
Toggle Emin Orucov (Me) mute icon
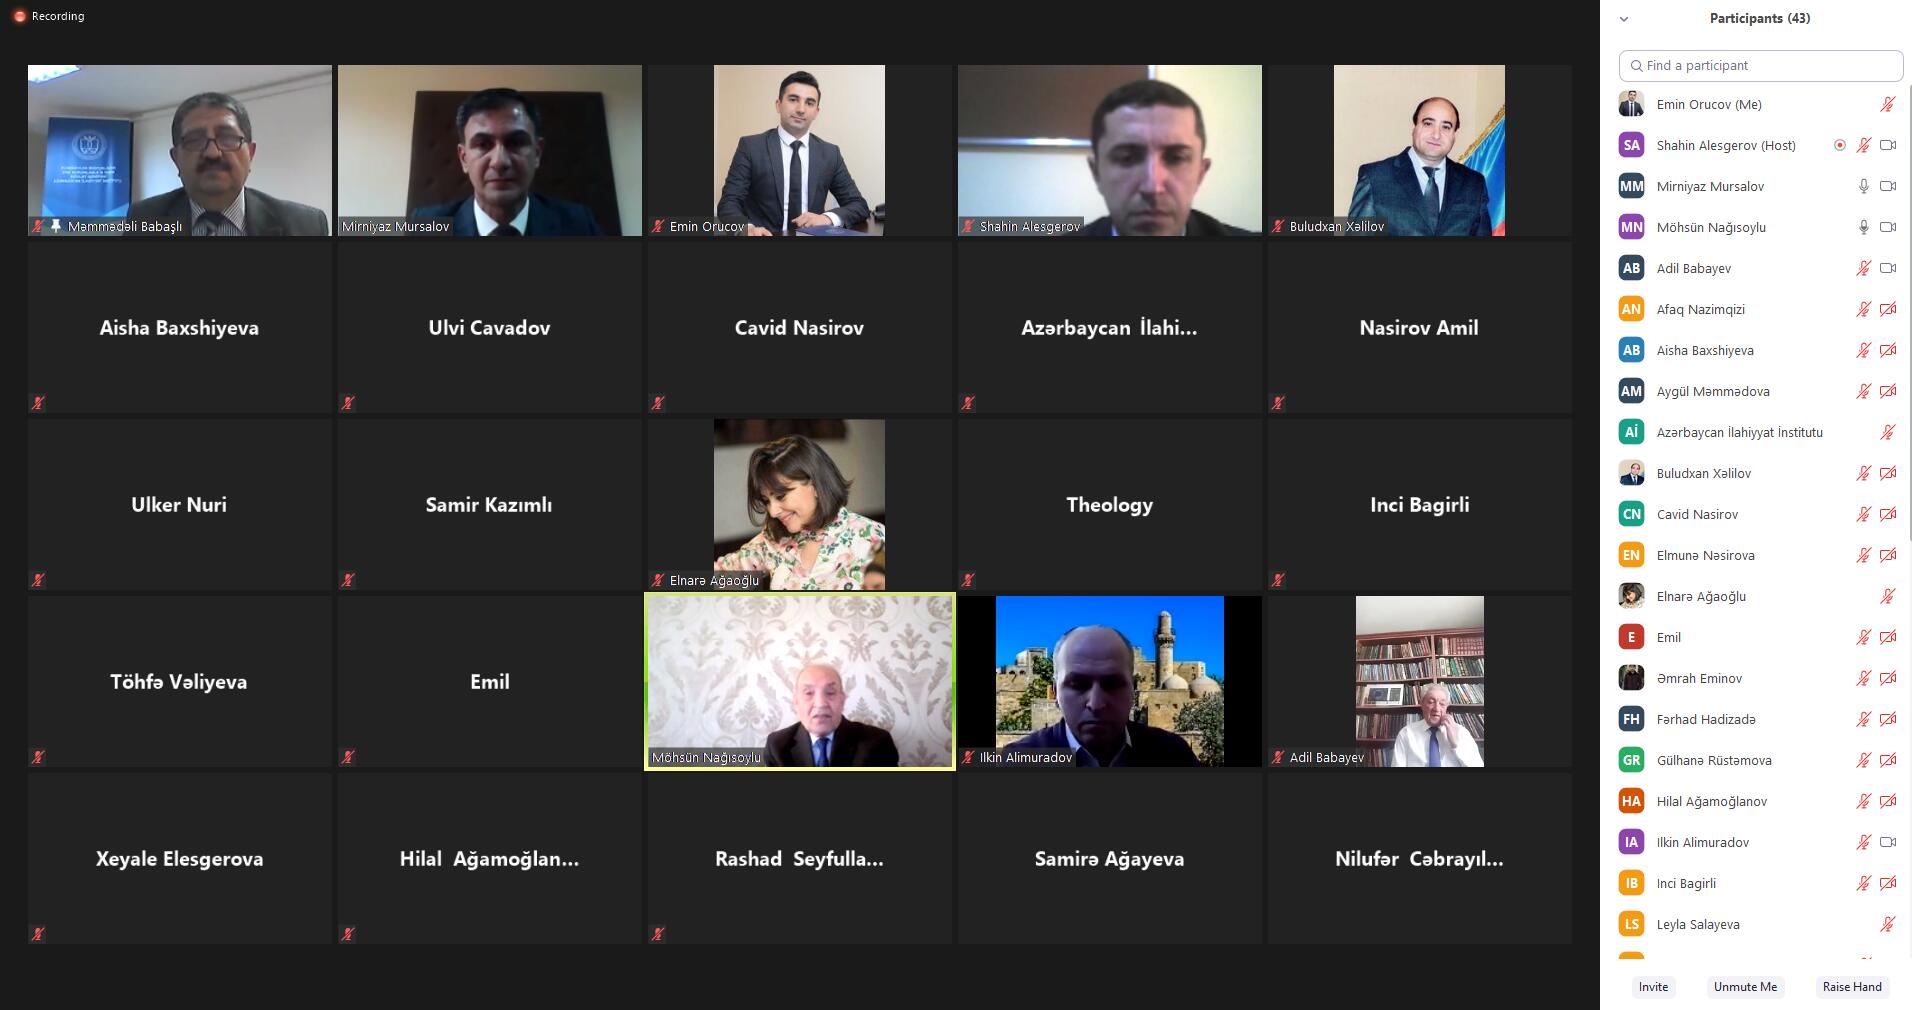tap(1887, 104)
